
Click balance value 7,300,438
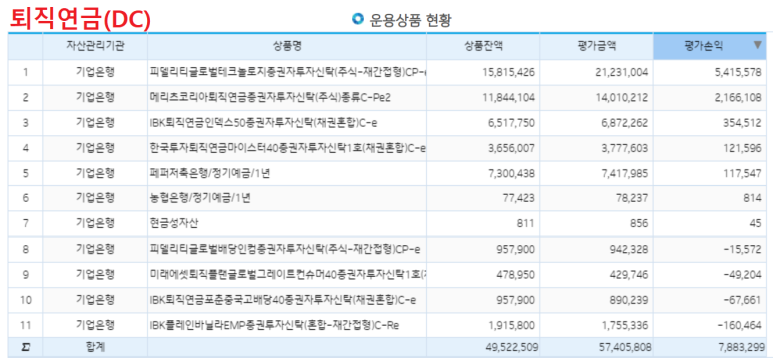(x=510, y=174)
